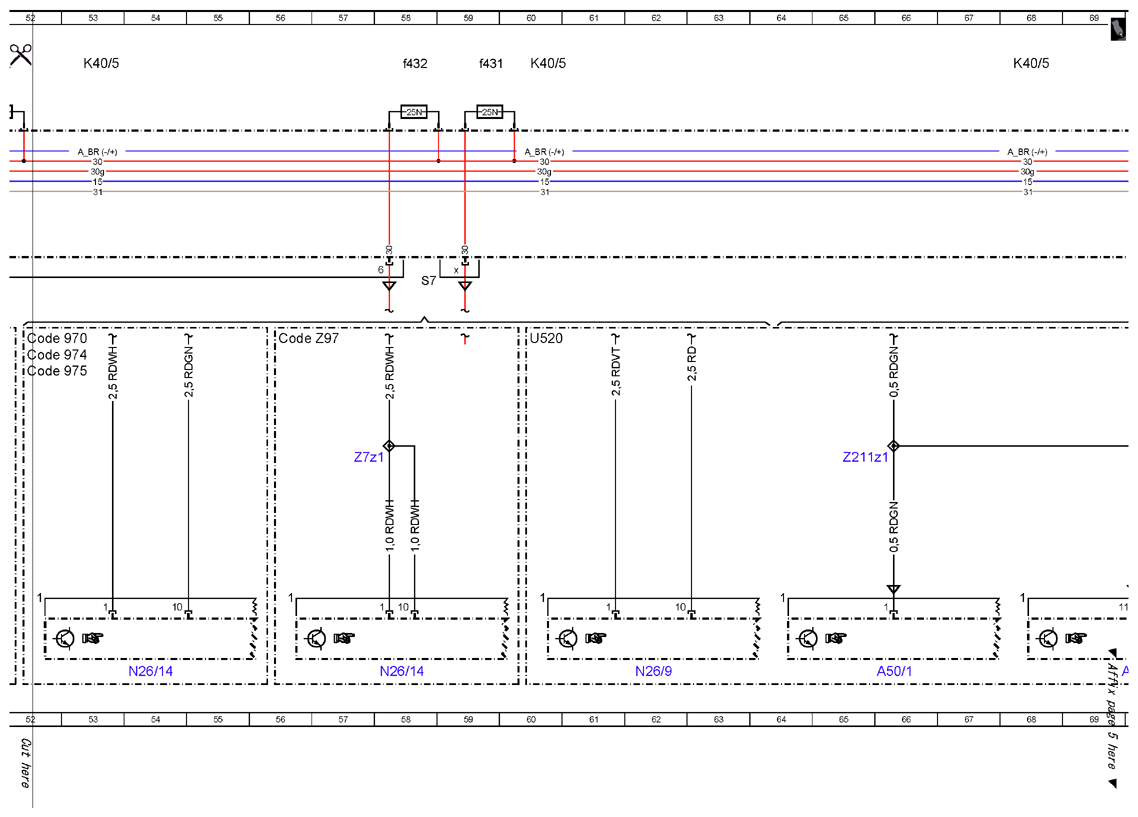Click the '2,5 RDVT' wire label
The width and height of the screenshot is (1138, 817).
[615, 371]
